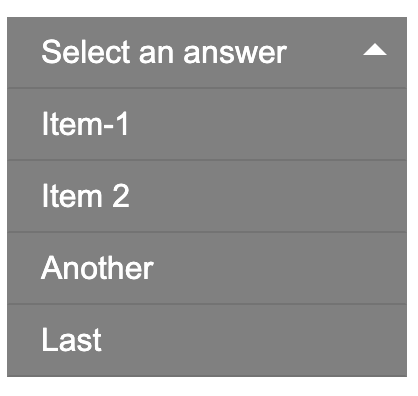Click the white triangle beside Select an answer
The width and height of the screenshot is (418, 396).
point(375,50)
